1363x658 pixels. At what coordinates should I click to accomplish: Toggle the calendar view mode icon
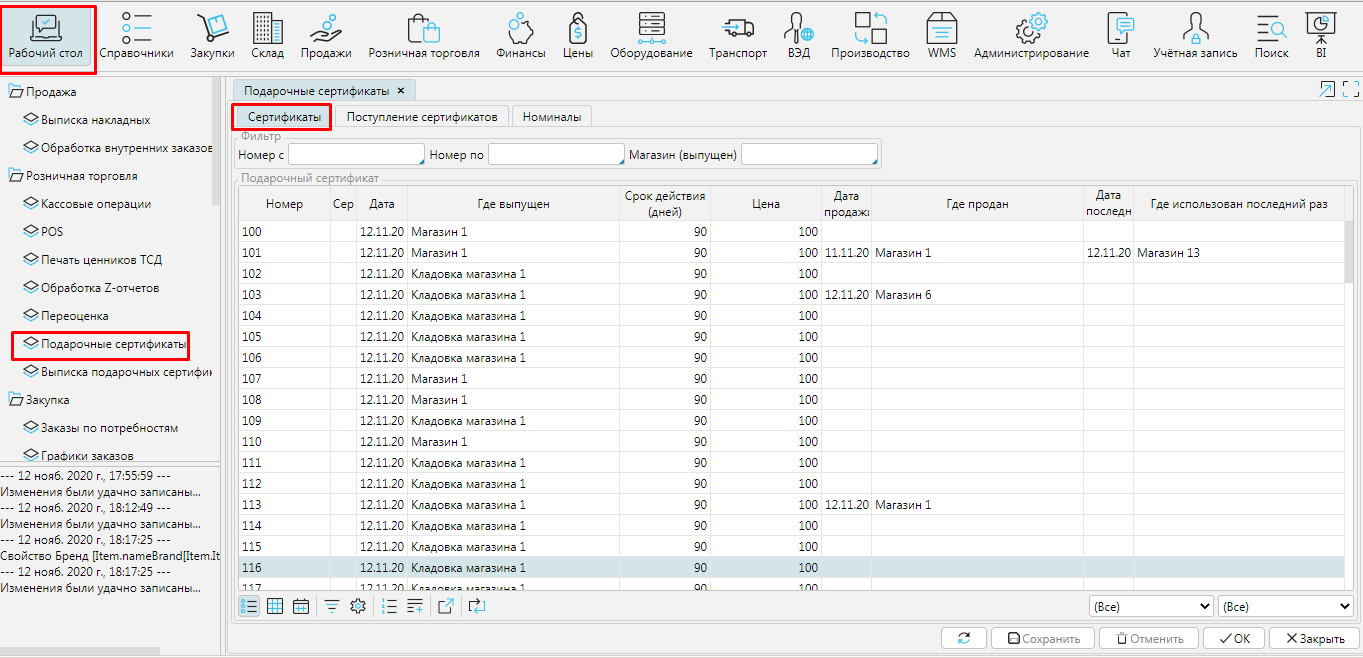click(300, 606)
